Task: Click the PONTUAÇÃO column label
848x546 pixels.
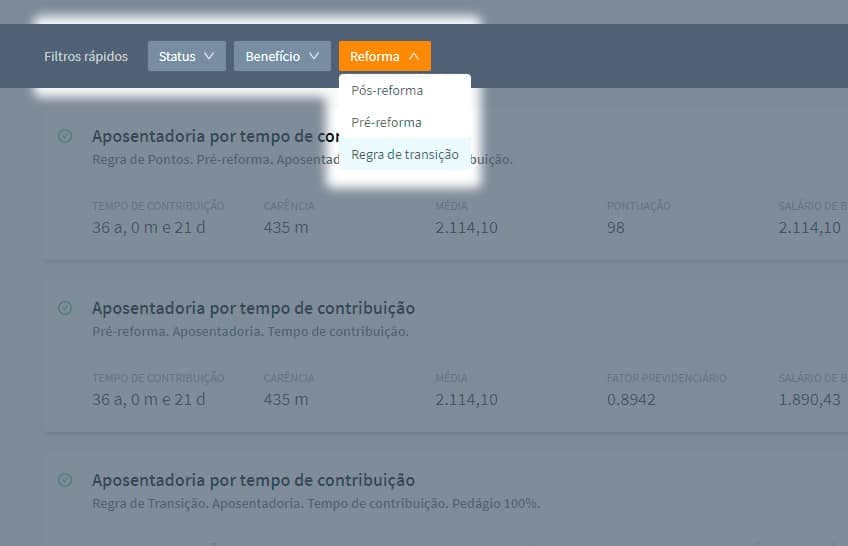Action: tap(639, 206)
